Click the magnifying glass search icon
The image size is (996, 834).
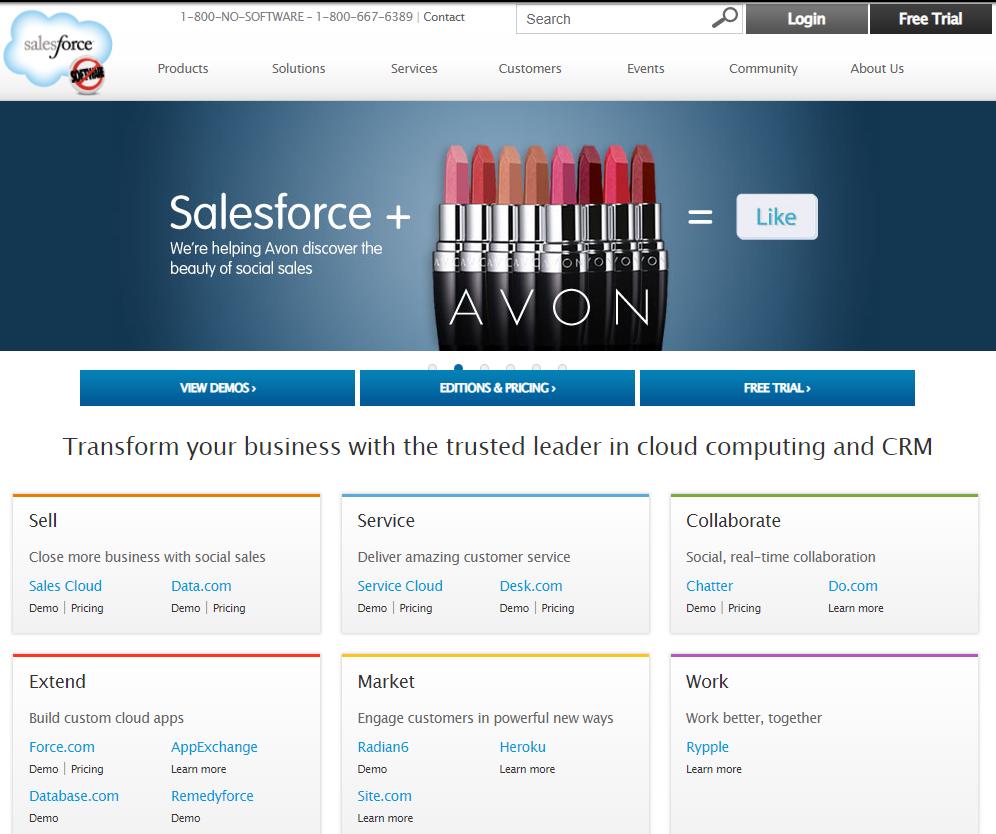coord(724,18)
